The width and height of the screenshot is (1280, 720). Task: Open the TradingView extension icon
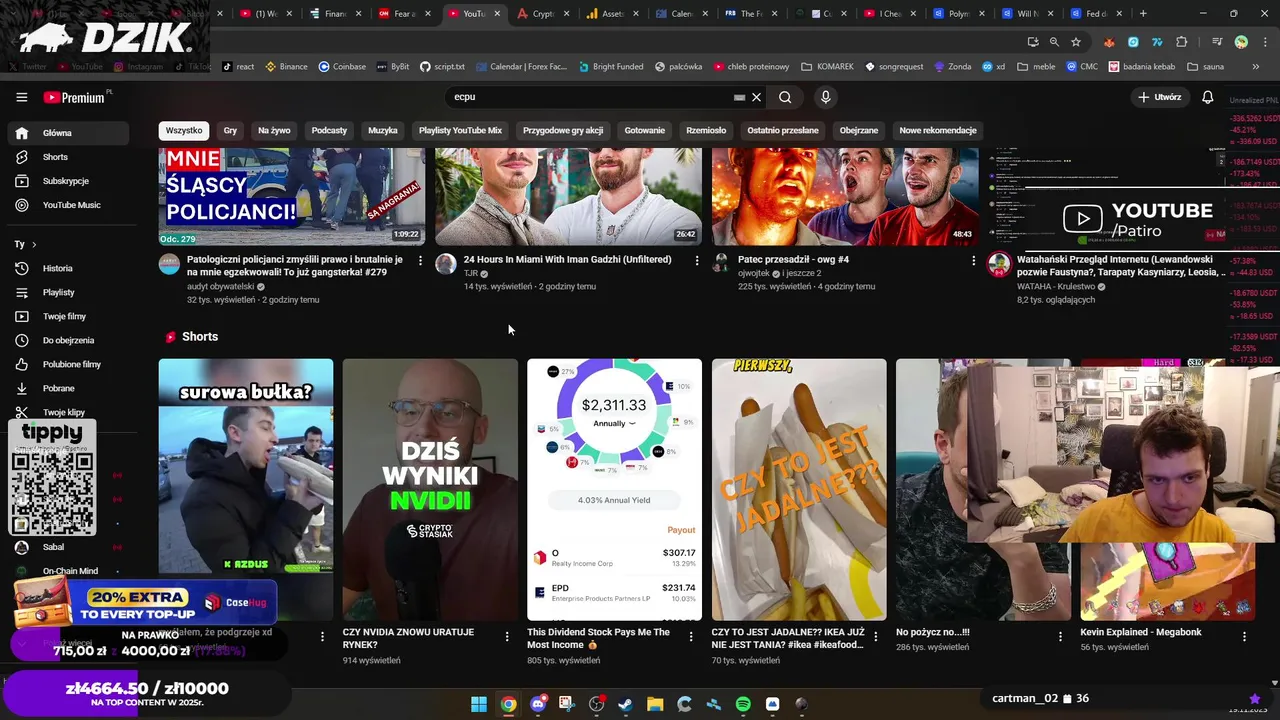(x=1157, y=42)
